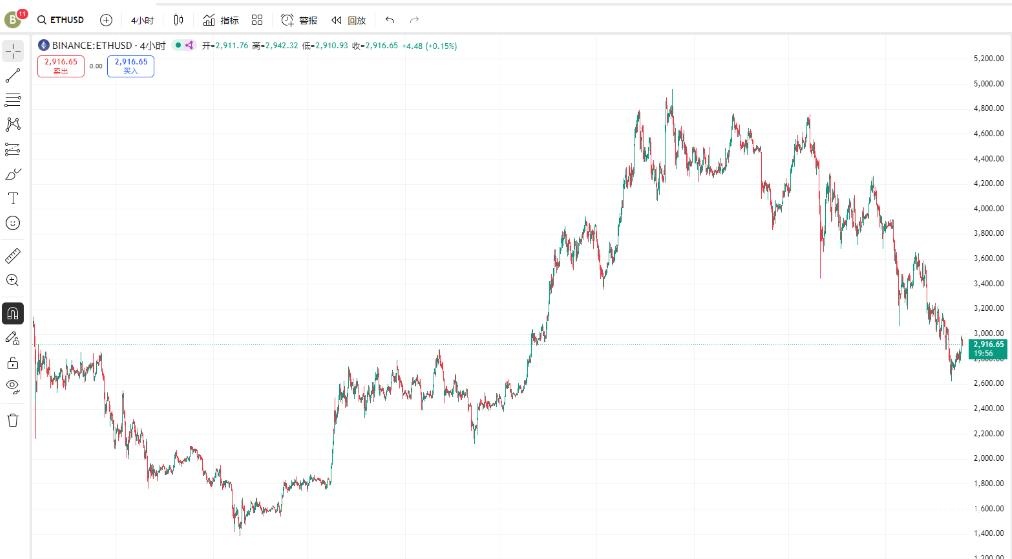1012x559 pixels.
Task: Select the ruler measure tool
Action: (x=13, y=256)
